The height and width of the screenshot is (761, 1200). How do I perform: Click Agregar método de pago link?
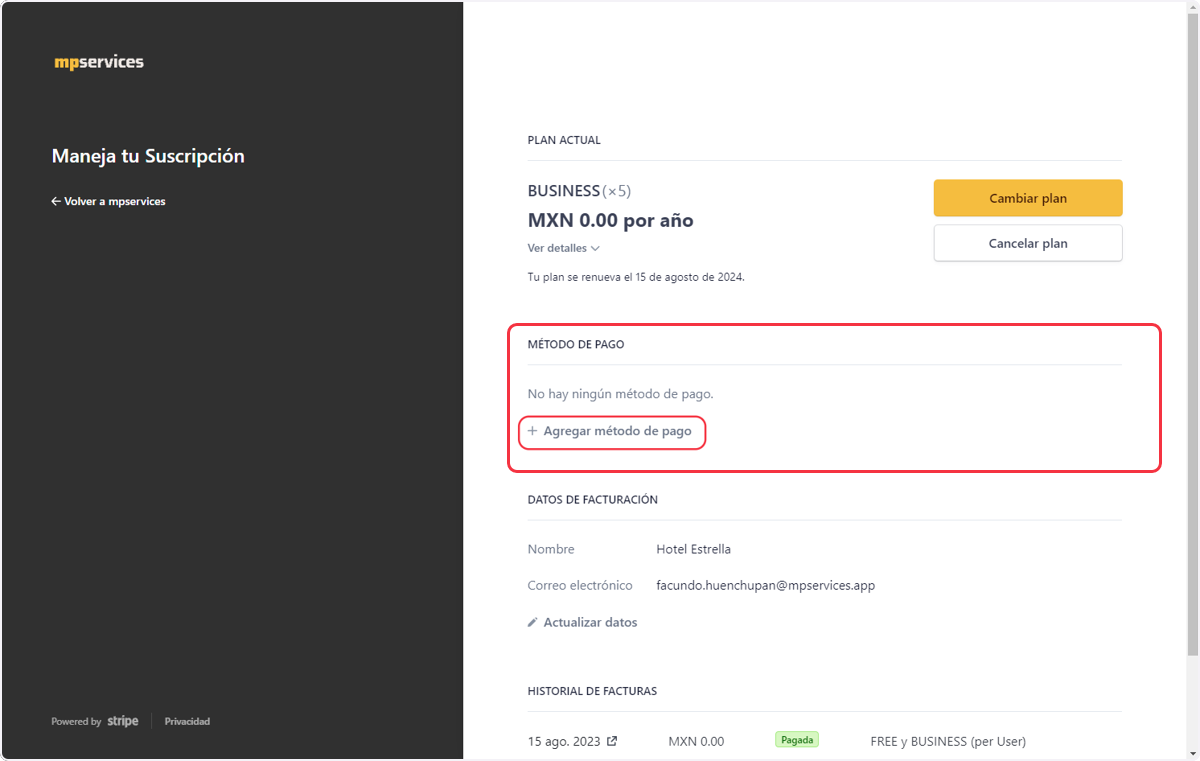point(610,431)
